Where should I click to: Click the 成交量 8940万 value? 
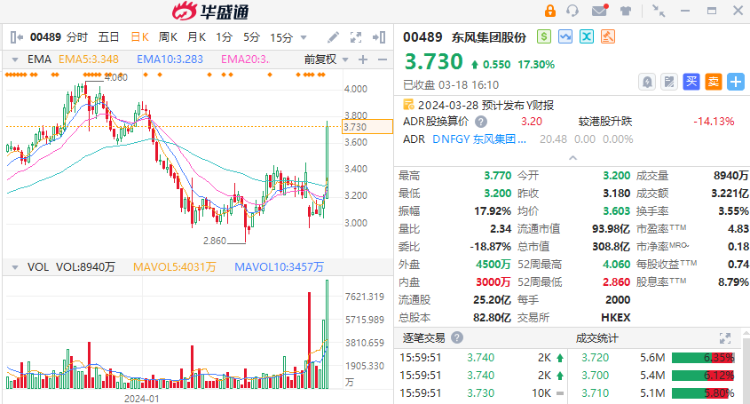(x=731, y=175)
